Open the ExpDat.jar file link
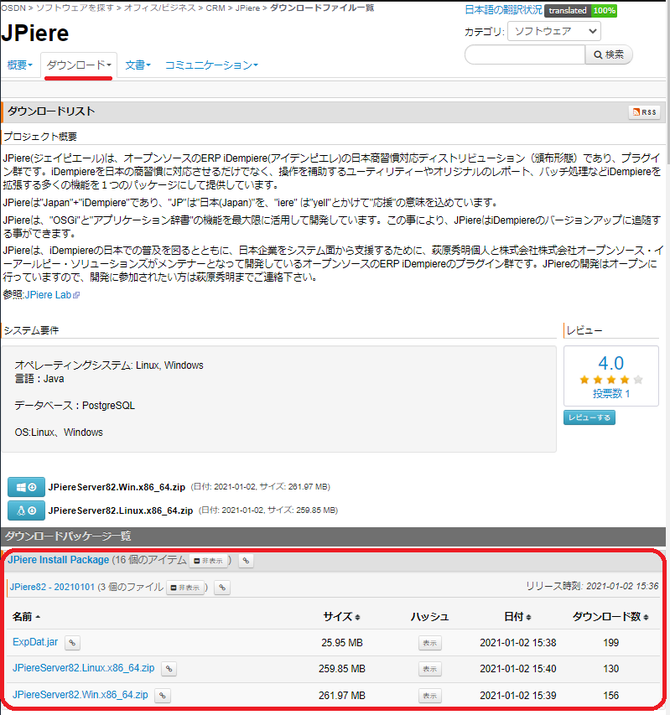The height and width of the screenshot is (715, 670). [x=35, y=642]
